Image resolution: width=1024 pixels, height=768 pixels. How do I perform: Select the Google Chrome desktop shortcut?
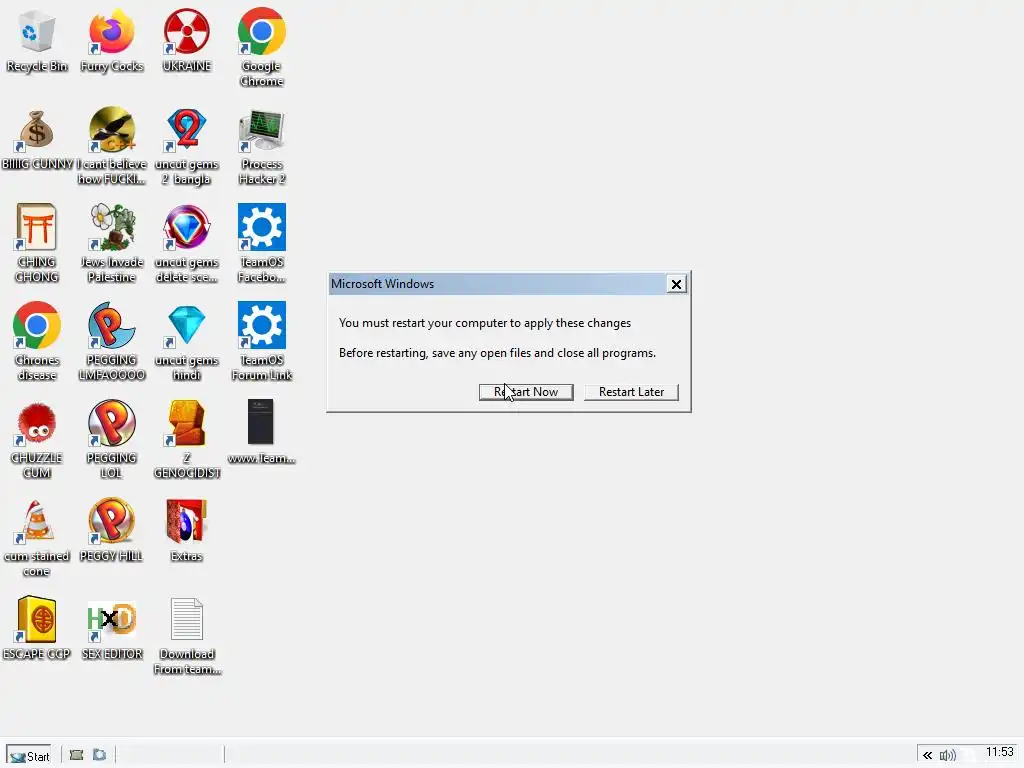pyautogui.click(x=261, y=31)
